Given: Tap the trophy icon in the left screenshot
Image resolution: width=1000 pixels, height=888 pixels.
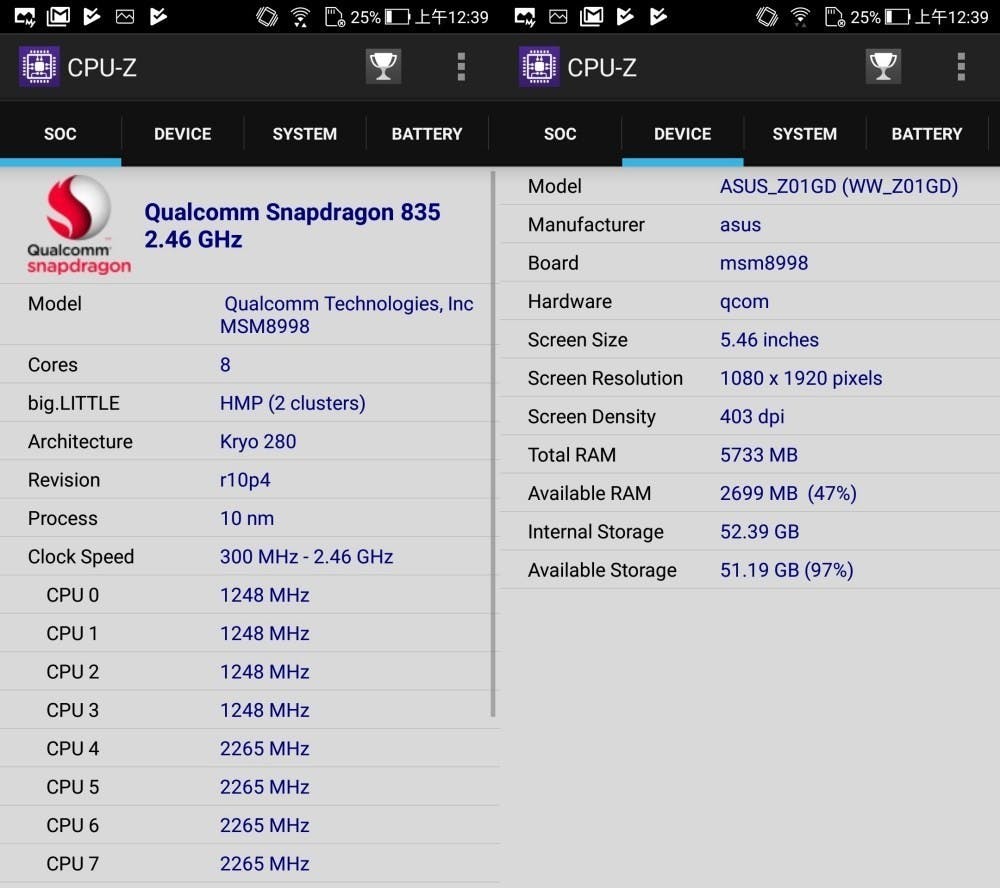Looking at the screenshot, I should (x=382, y=67).
